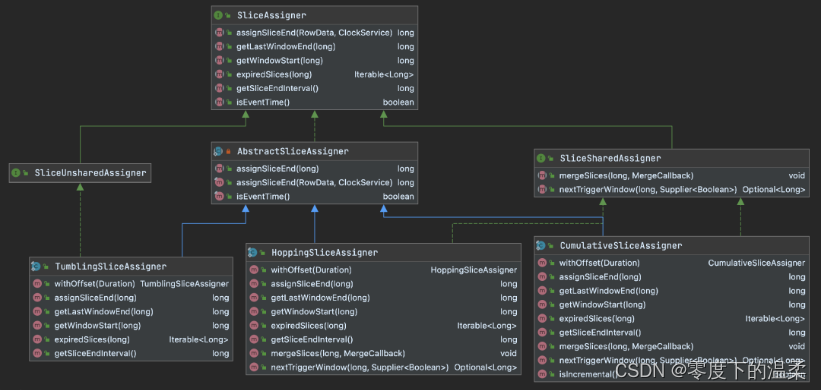
Task: Click method icon of nextTriggerWindow in HoppingSliceAssigner
Action: [254, 367]
